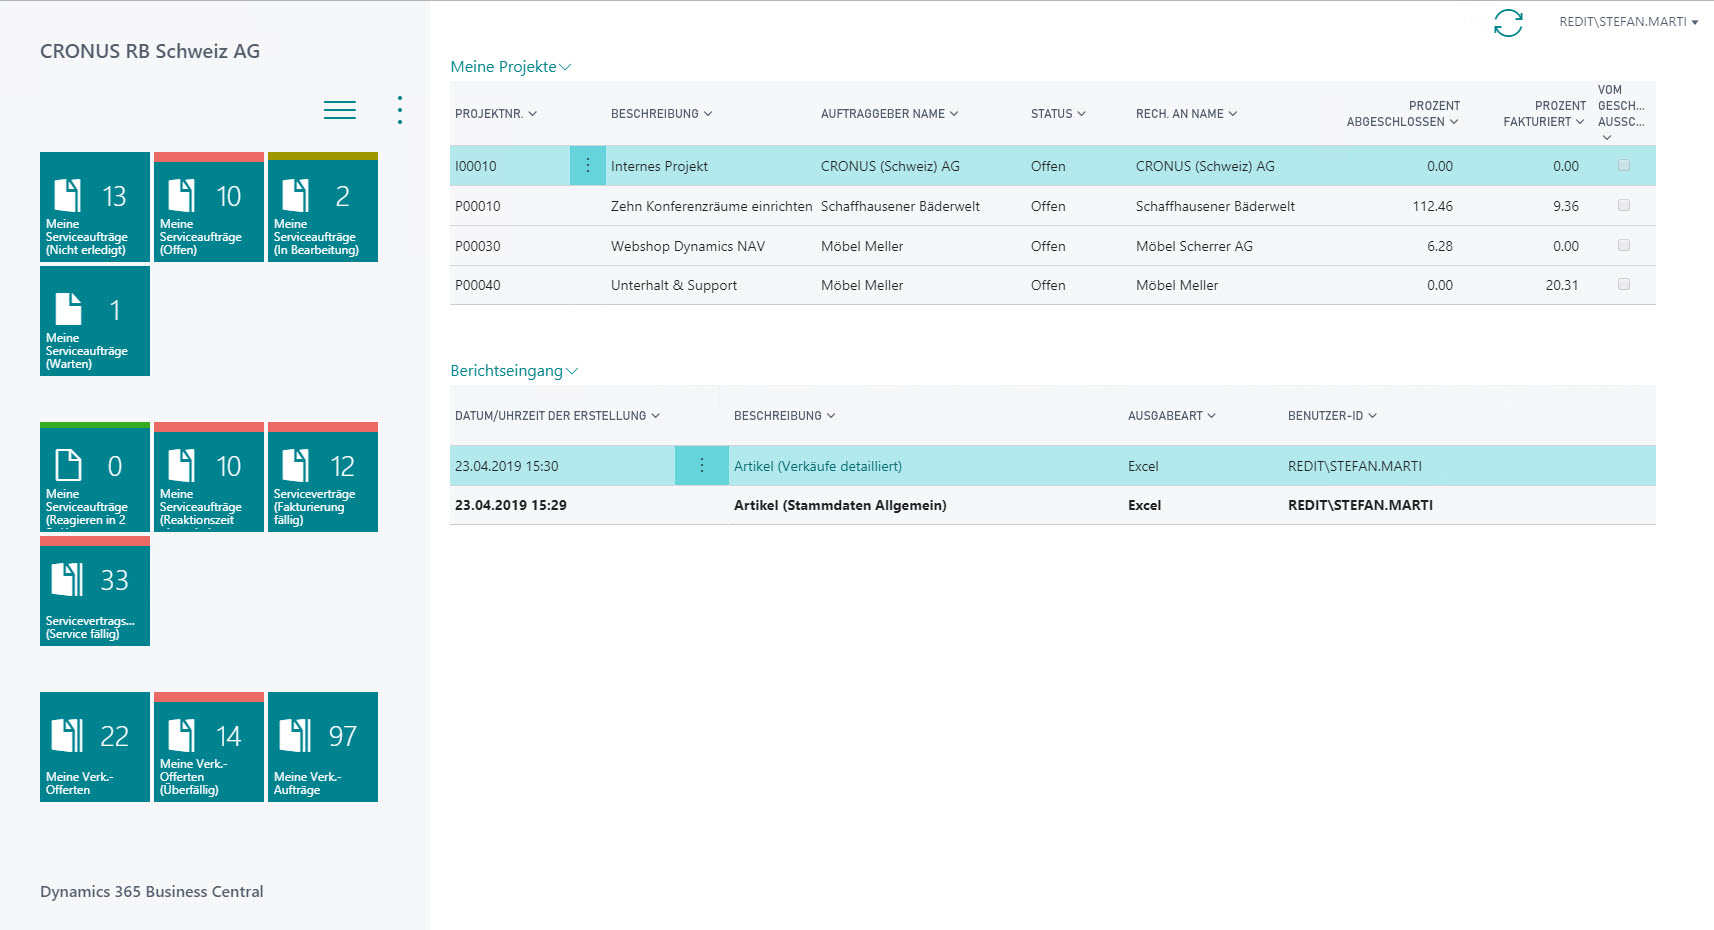Open Servicevertrags (Service fällig) tile showing 33
The width and height of the screenshot is (1714, 930).
click(x=95, y=591)
